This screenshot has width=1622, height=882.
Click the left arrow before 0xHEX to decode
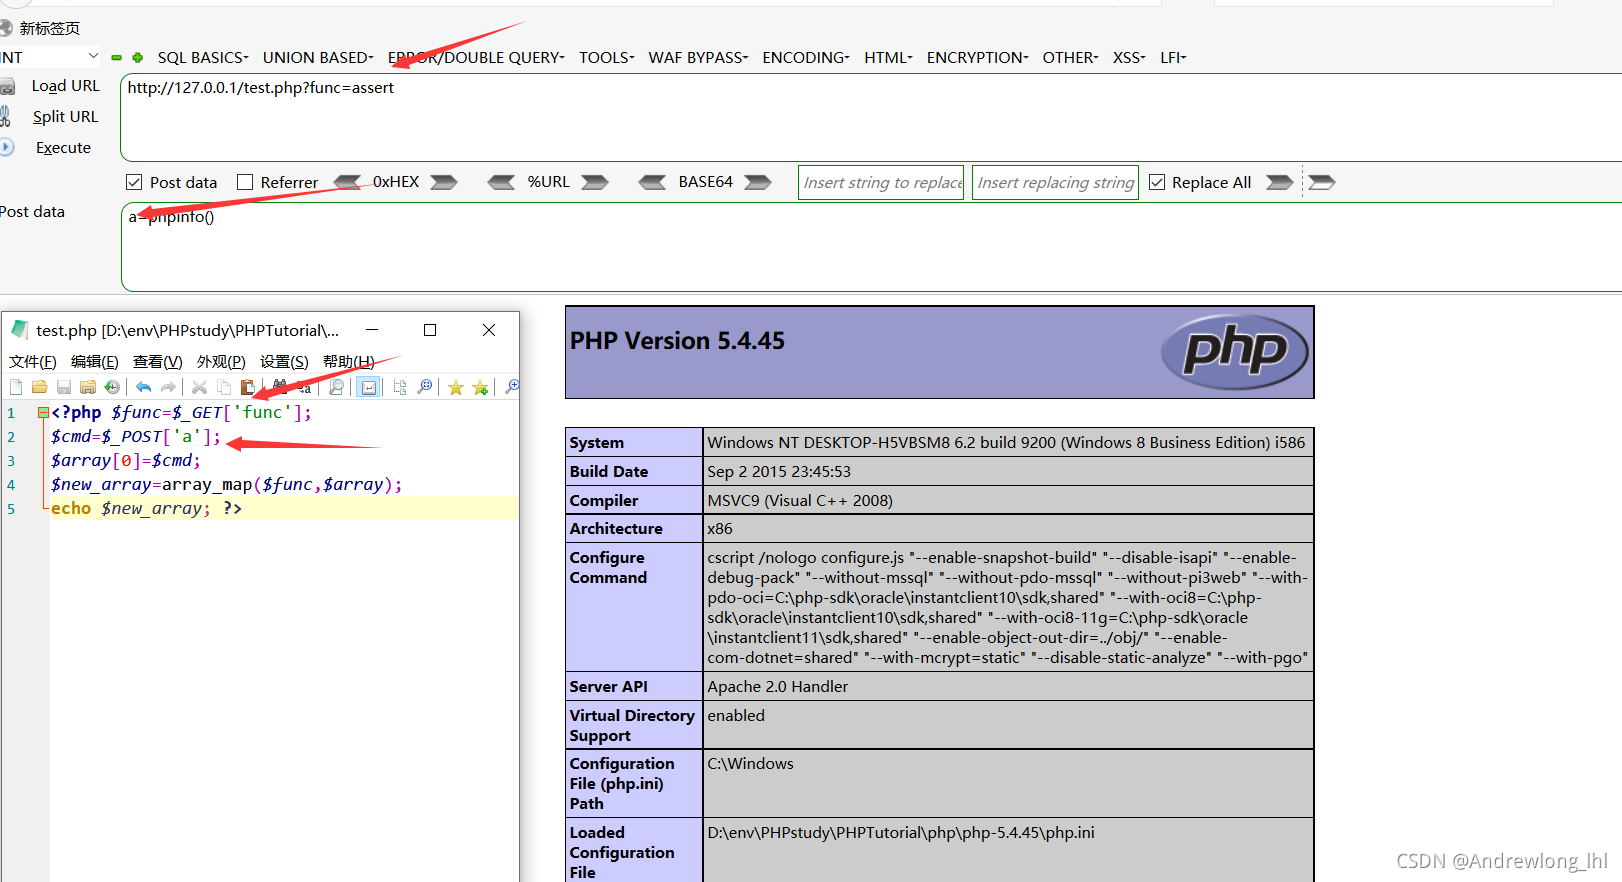(x=348, y=182)
